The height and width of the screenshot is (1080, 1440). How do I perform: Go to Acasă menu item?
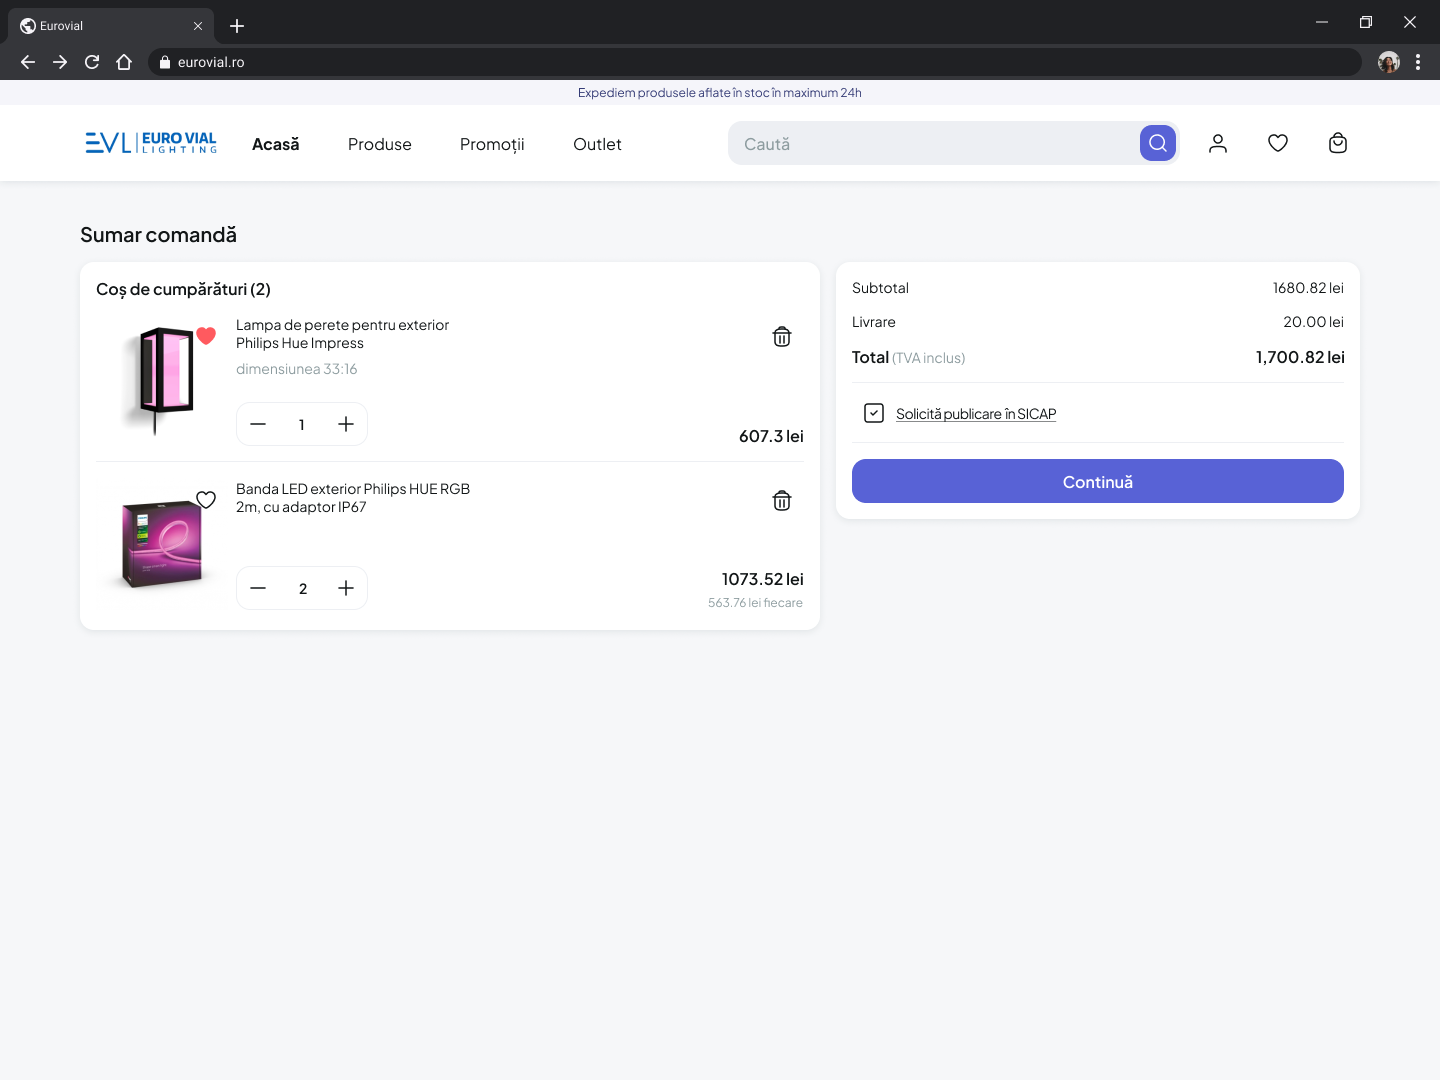276,144
